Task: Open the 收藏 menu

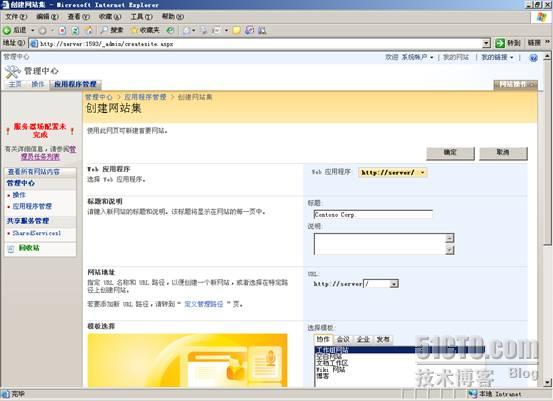Action: tap(110, 17)
